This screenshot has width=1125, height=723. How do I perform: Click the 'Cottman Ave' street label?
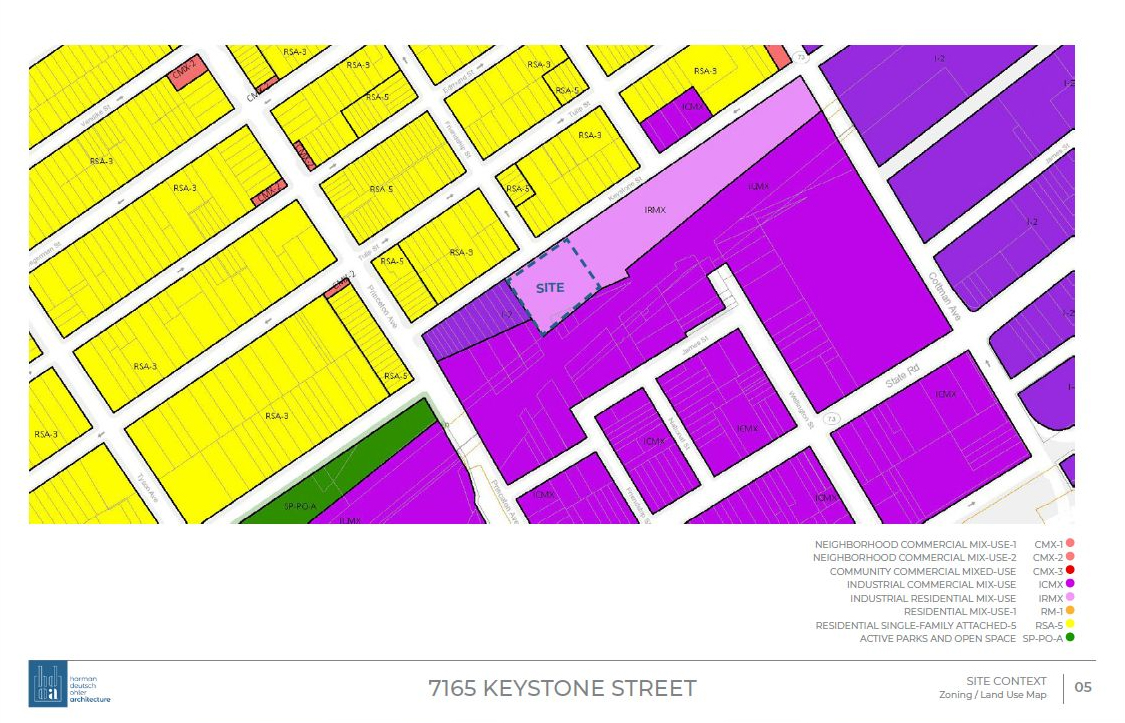tap(944, 296)
